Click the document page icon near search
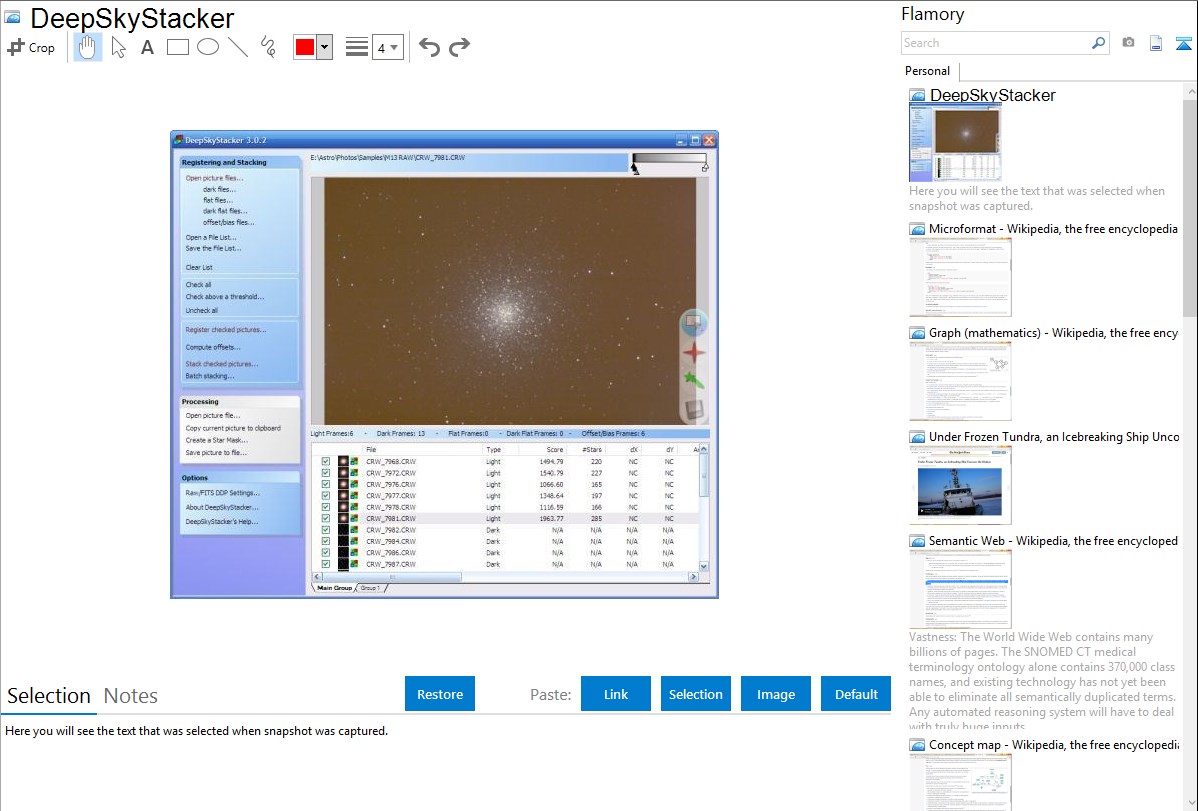The height and width of the screenshot is (811, 1198). pyautogui.click(x=1156, y=43)
